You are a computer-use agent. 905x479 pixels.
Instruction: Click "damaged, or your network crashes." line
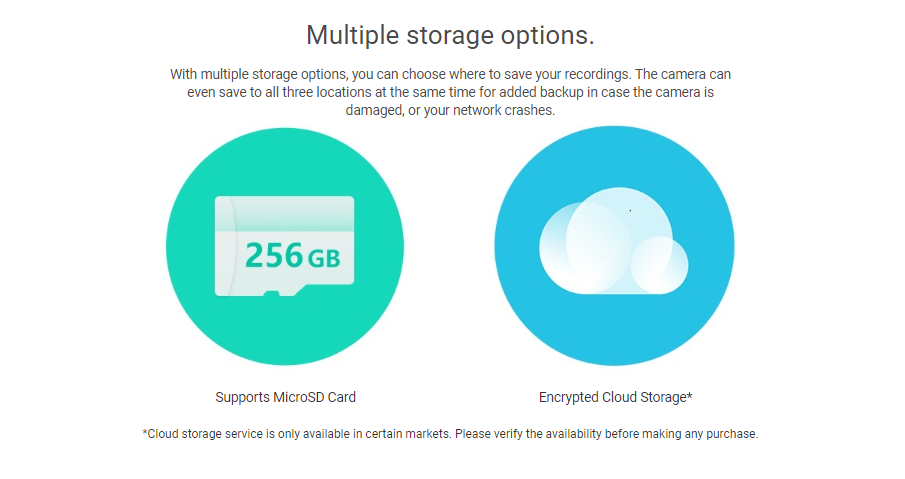tap(450, 110)
